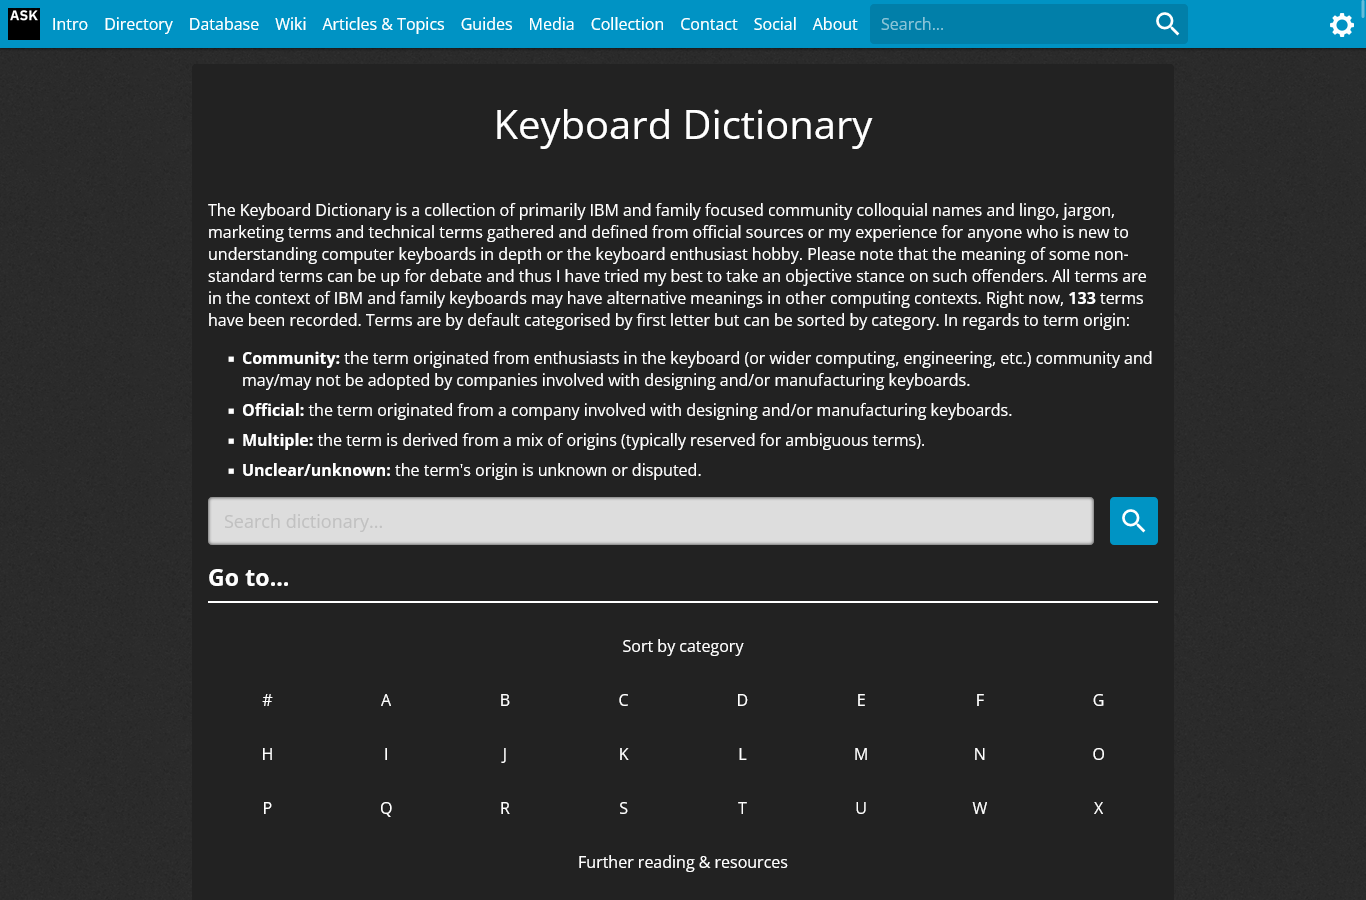The height and width of the screenshot is (900, 1366).
Task: Jump to letter S terms
Action: (623, 808)
